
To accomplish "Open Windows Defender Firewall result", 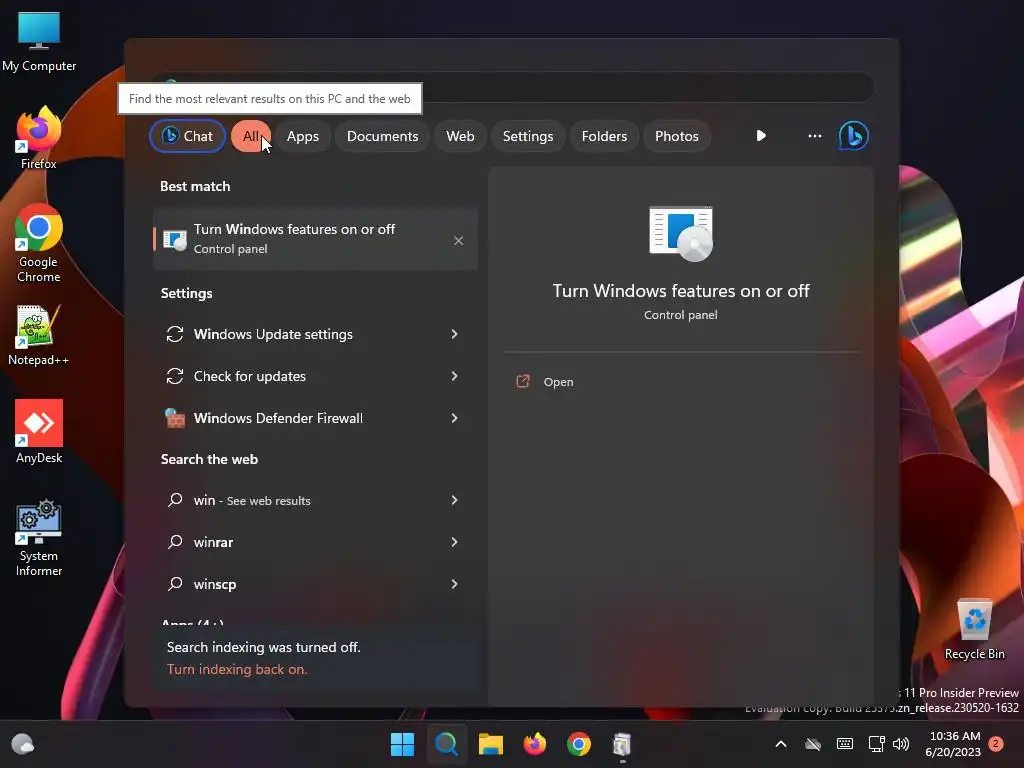I will 315,418.
